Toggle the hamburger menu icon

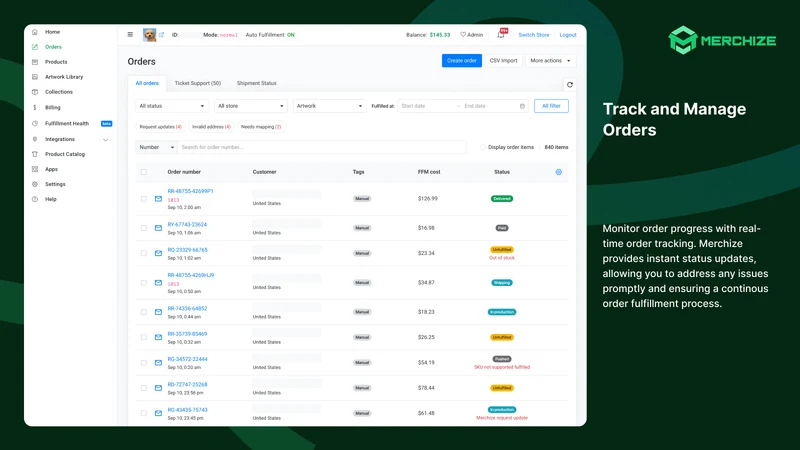click(130, 35)
